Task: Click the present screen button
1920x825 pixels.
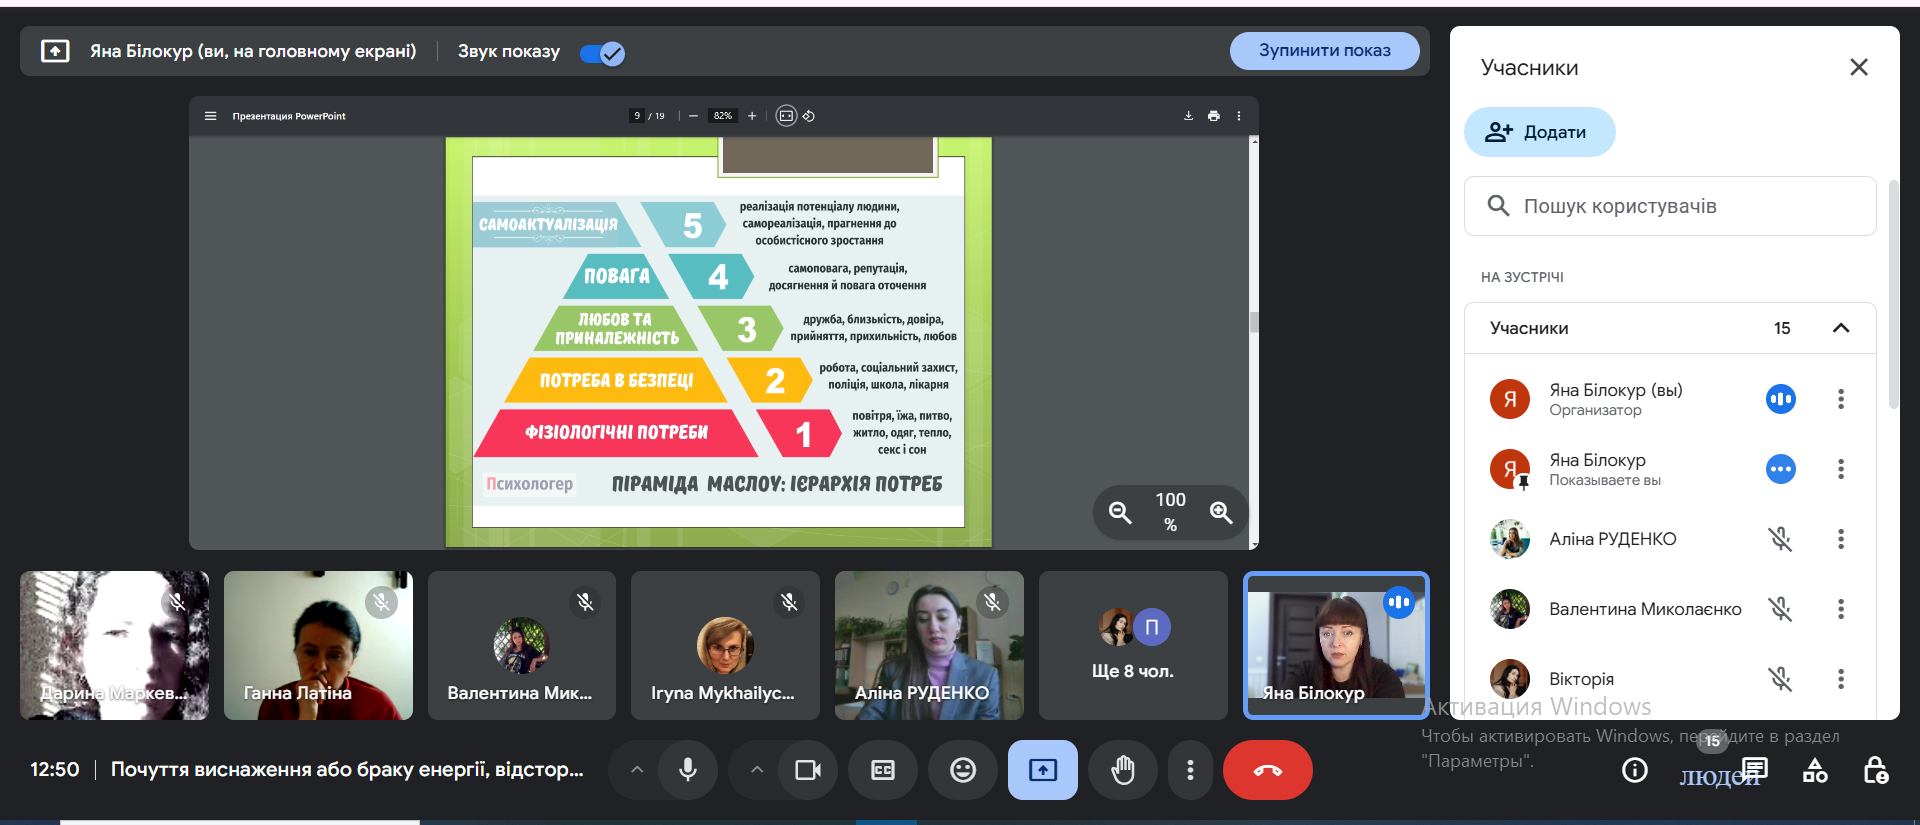Action: pyautogui.click(x=1043, y=770)
